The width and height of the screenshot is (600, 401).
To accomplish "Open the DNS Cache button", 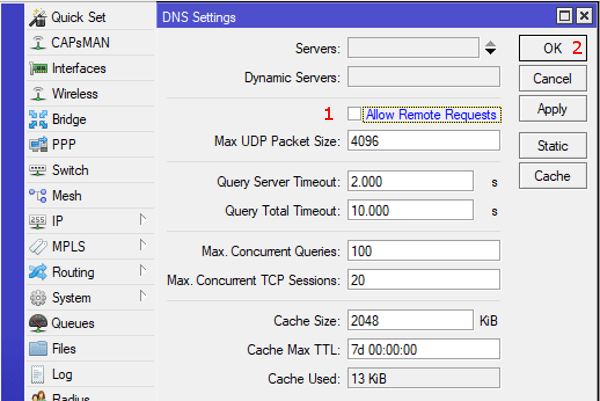I will point(553,176).
